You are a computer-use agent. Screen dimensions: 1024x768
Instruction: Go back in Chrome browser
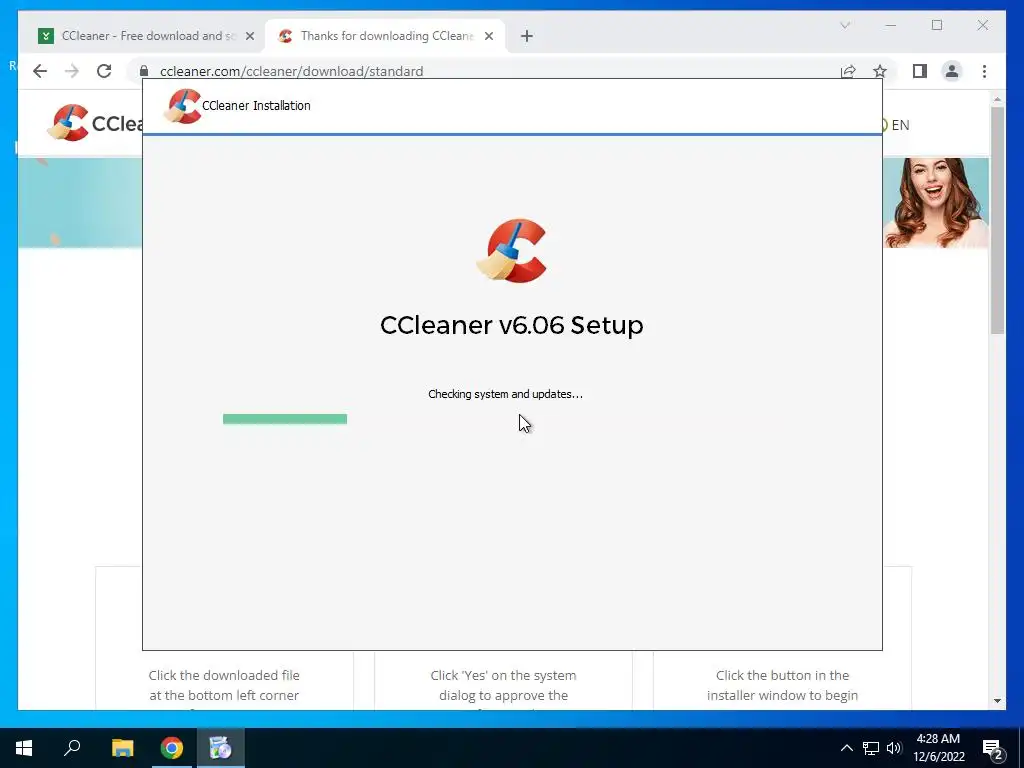[x=40, y=71]
